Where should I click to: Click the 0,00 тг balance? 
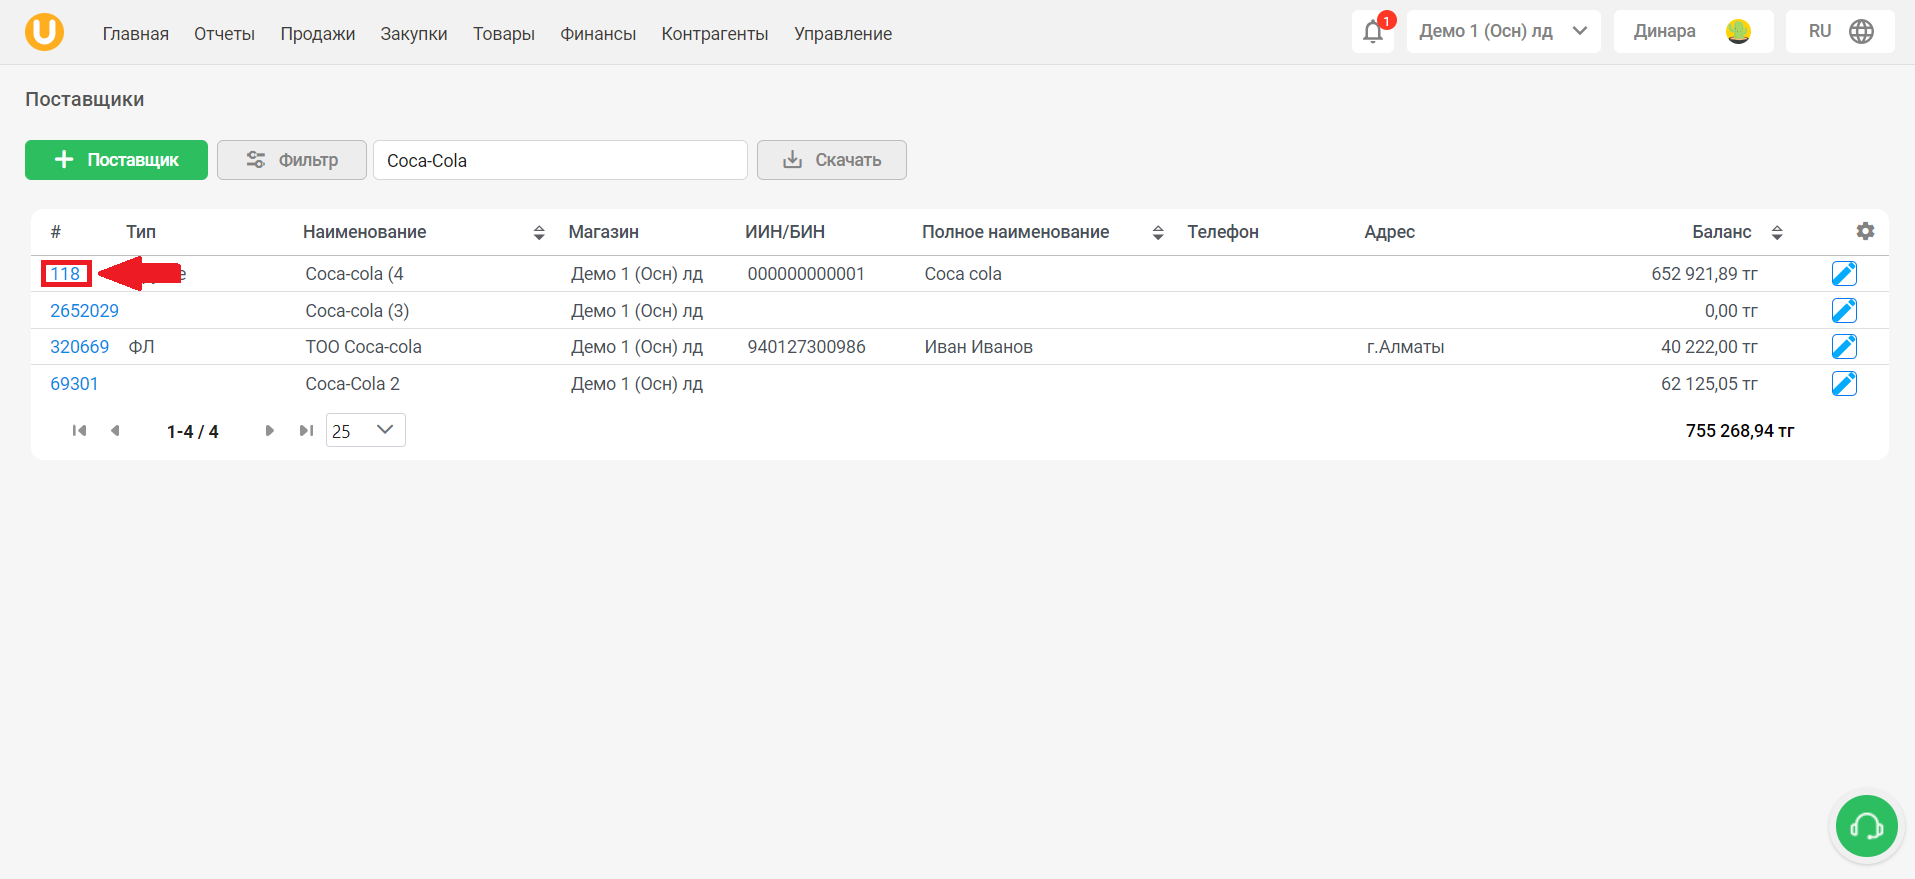click(1731, 311)
